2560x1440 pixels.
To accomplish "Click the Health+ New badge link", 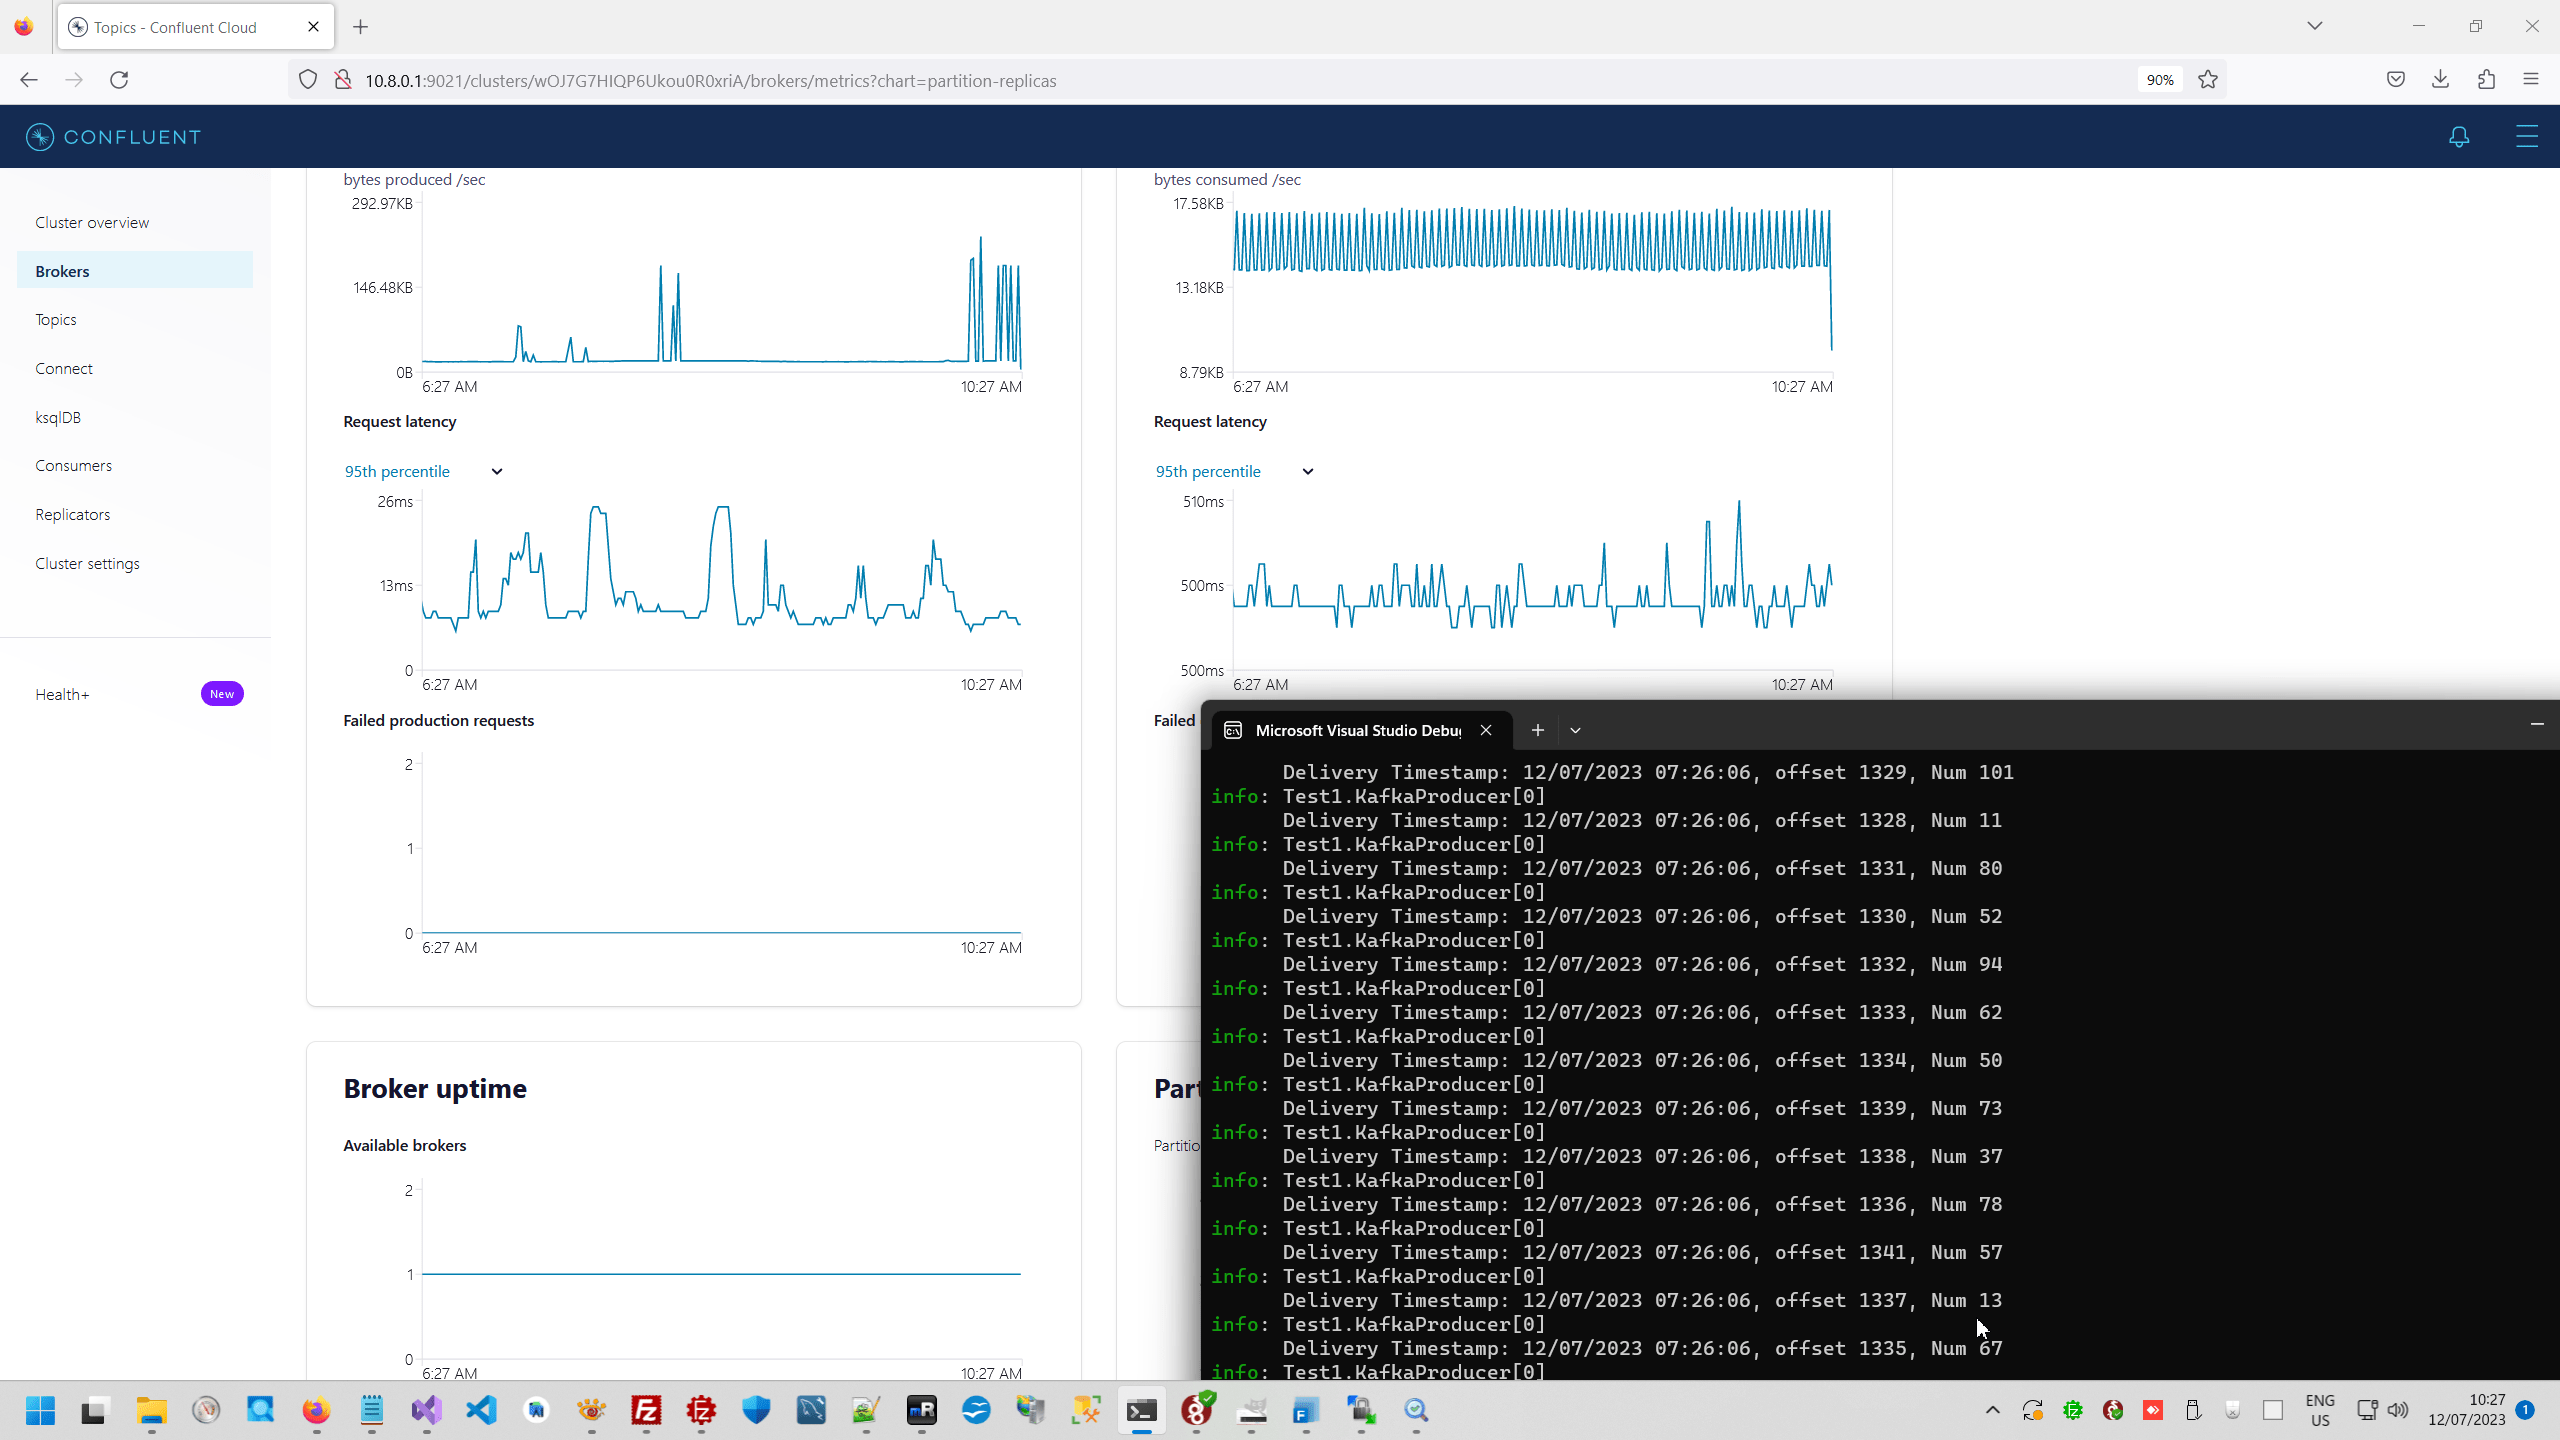I will click(x=221, y=693).
